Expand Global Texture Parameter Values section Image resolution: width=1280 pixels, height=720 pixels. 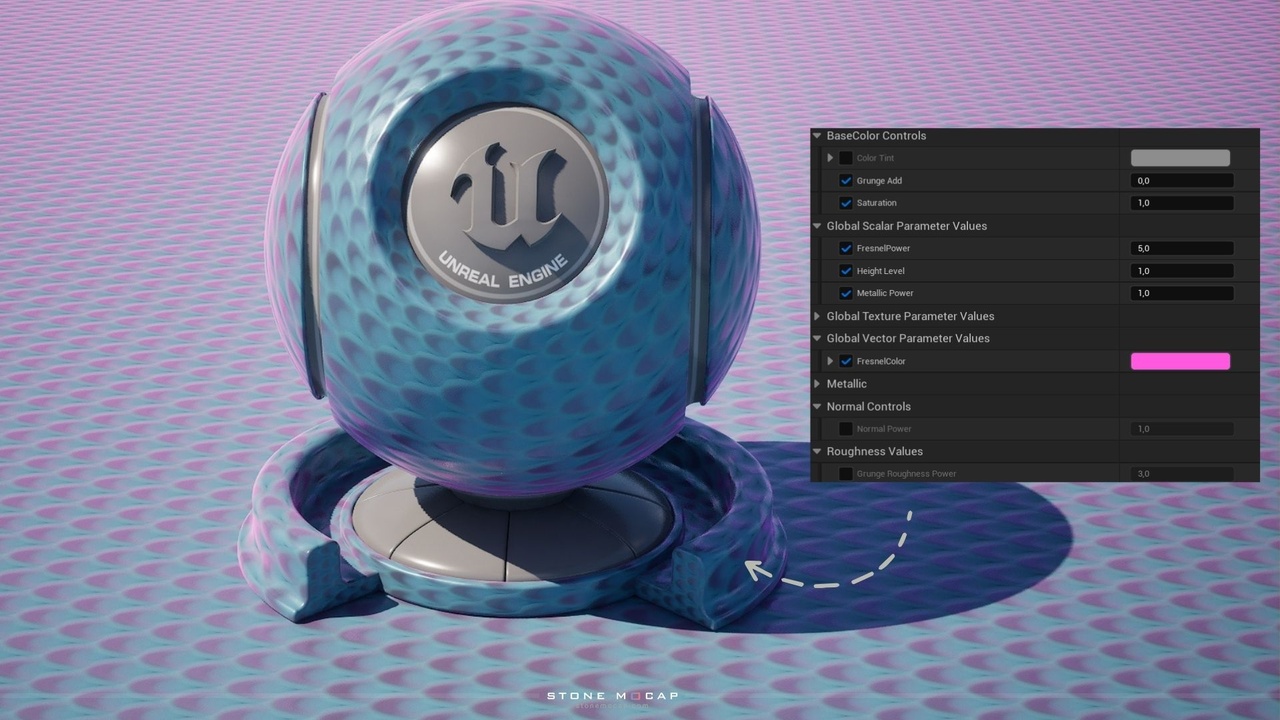coord(817,316)
